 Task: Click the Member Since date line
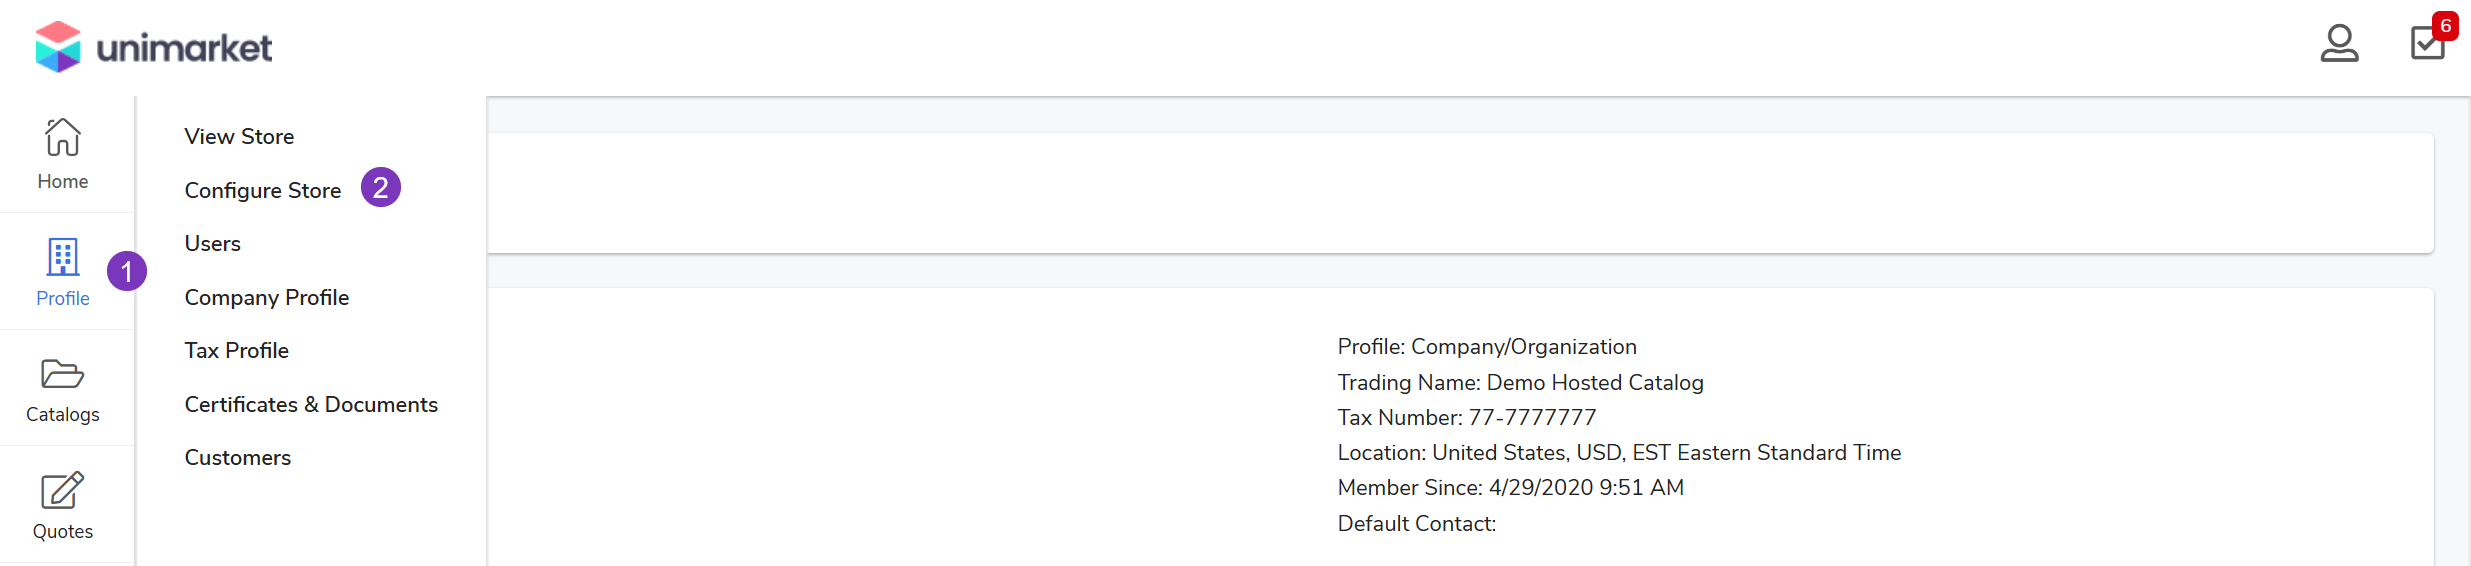(1510, 488)
